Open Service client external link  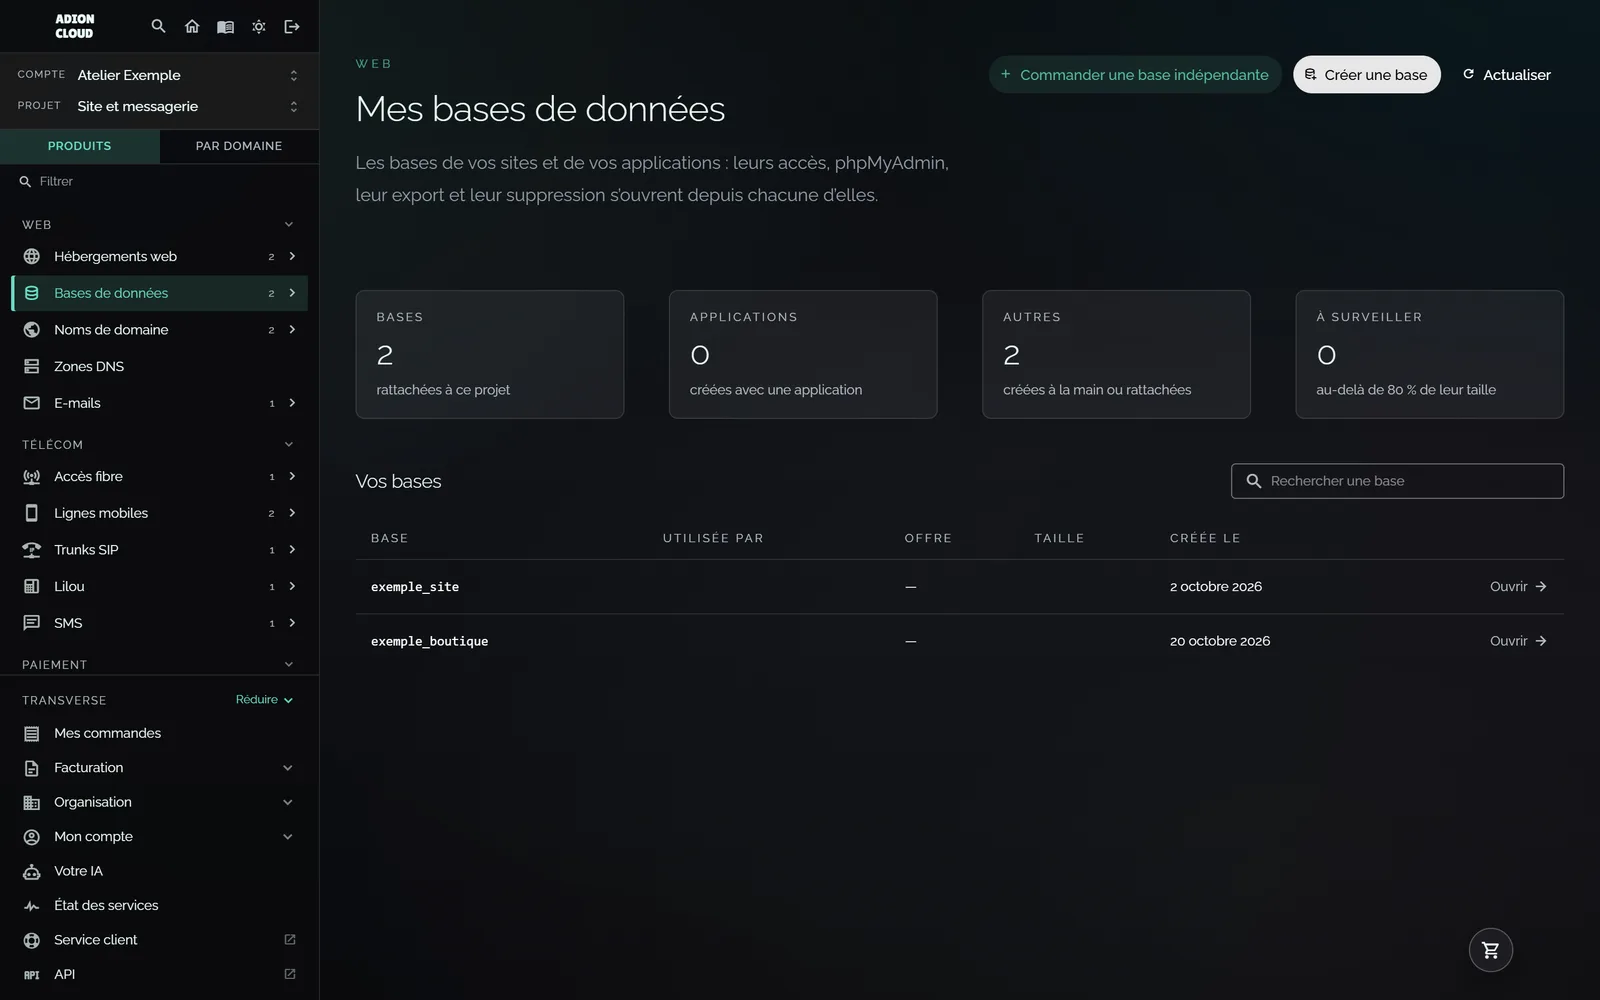[160, 940]
